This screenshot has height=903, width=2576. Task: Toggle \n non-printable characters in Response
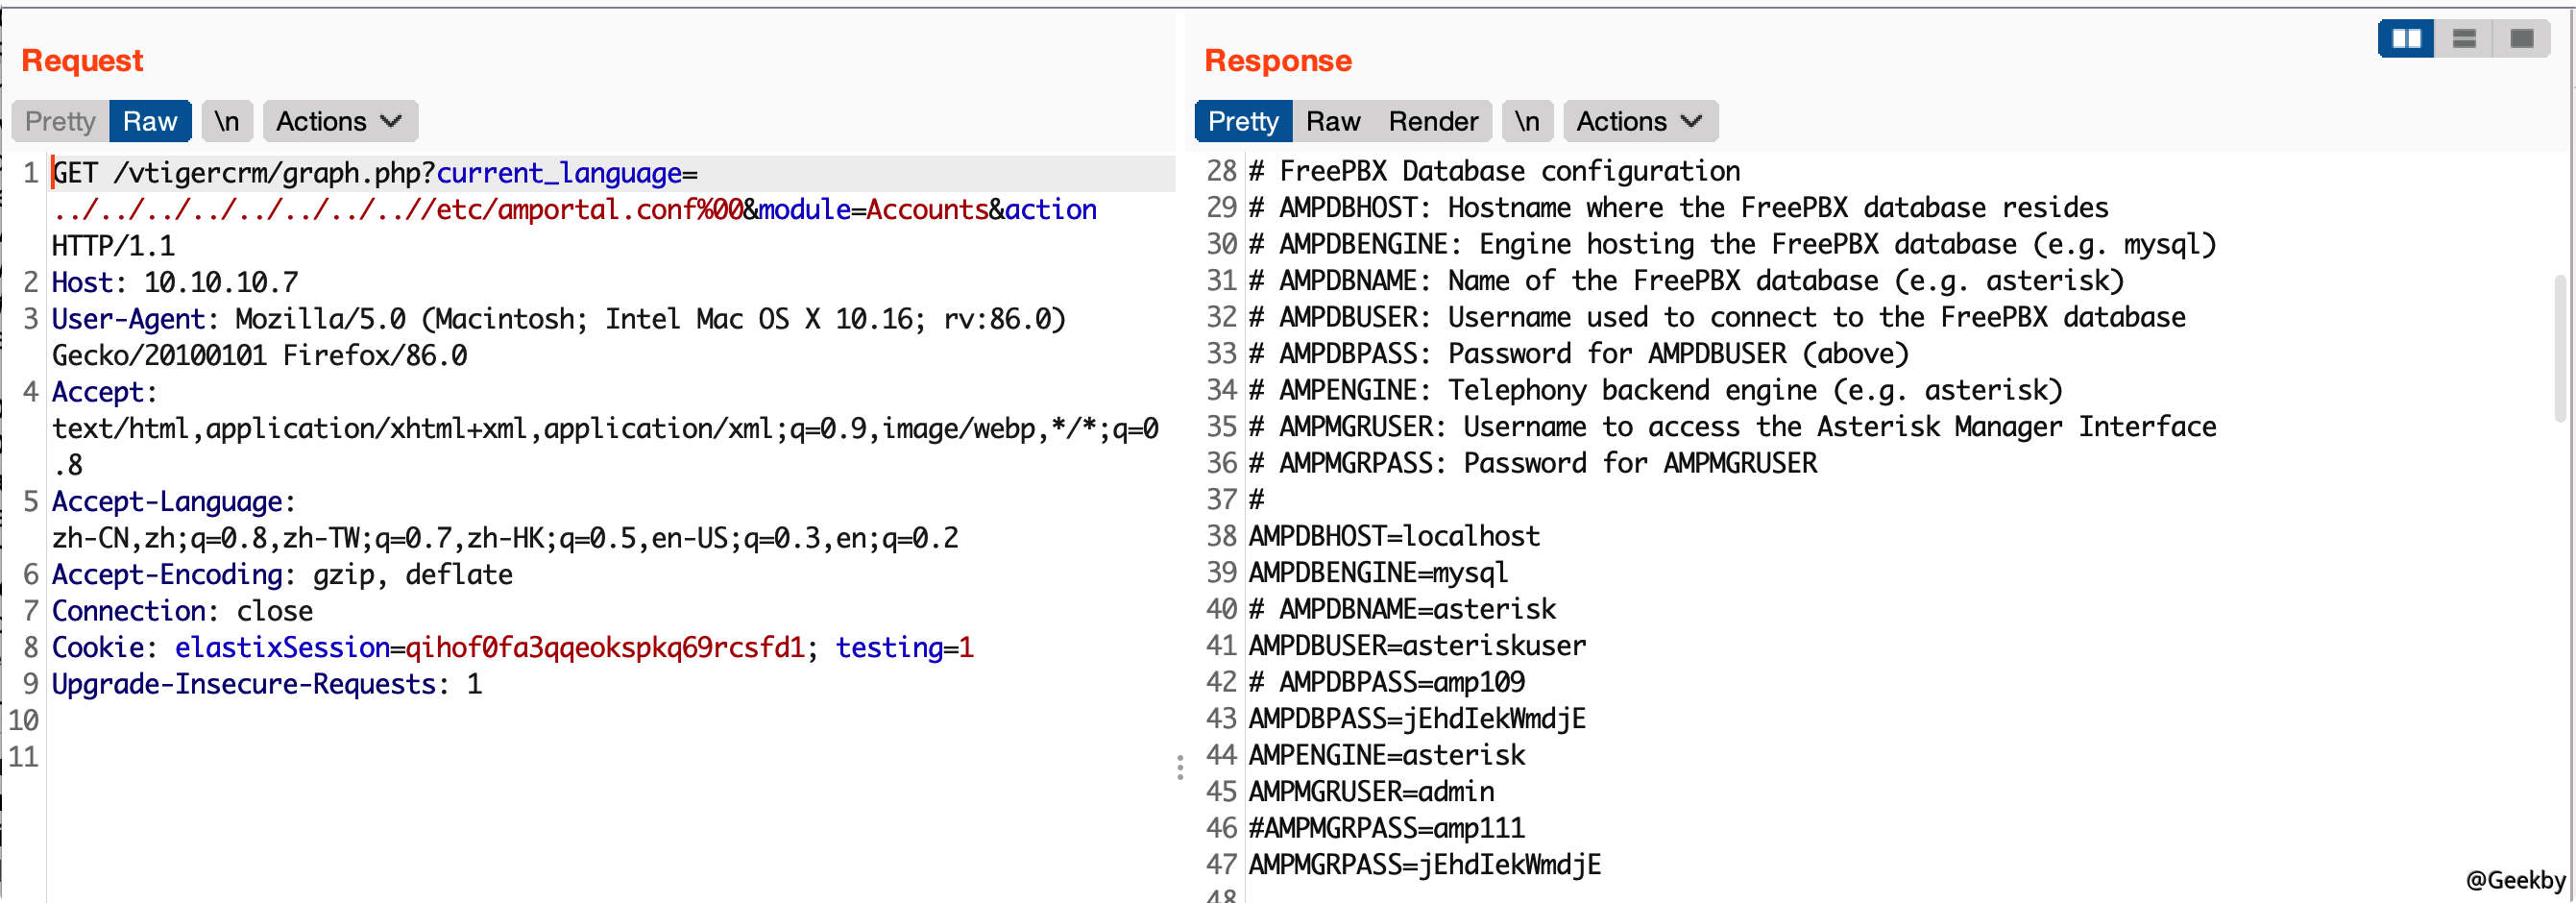(1526, 121)
